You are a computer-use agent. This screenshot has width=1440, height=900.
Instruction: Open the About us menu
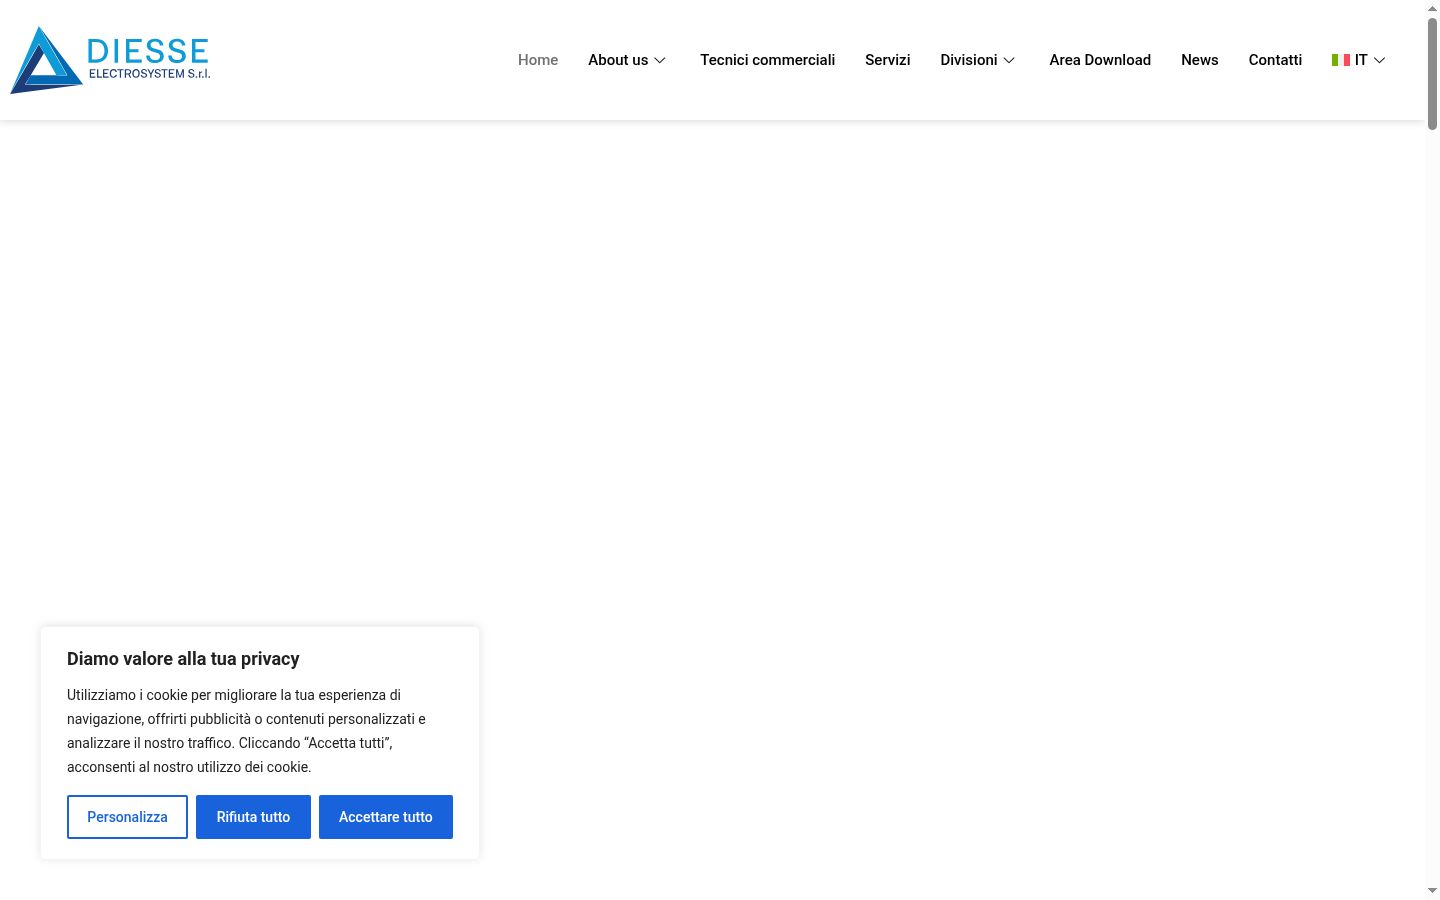click(618, 60)
